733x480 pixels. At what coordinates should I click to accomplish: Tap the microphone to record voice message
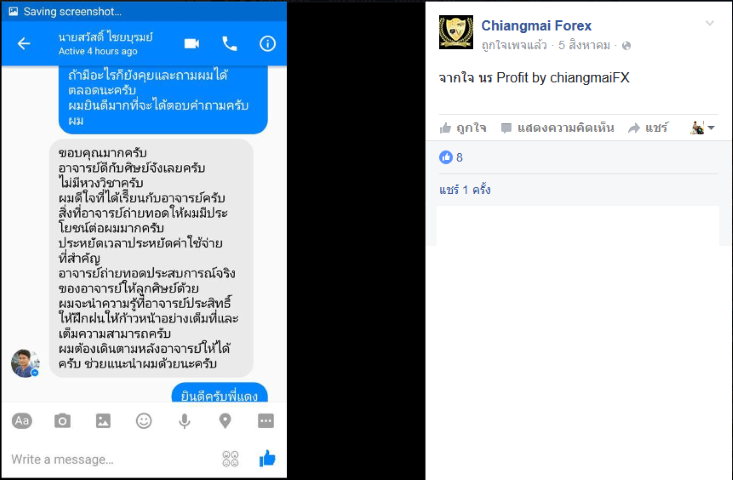click(185, 421)
